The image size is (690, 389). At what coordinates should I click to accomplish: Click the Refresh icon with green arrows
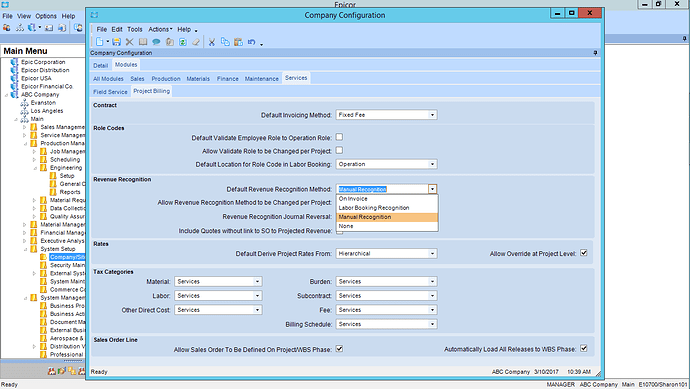point(183,42)
